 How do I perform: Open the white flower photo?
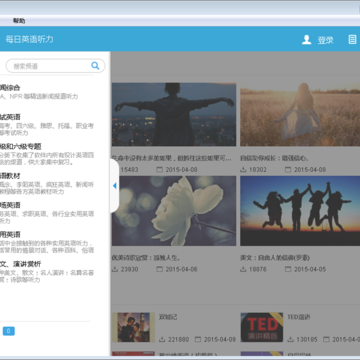[x=174, y=211]
